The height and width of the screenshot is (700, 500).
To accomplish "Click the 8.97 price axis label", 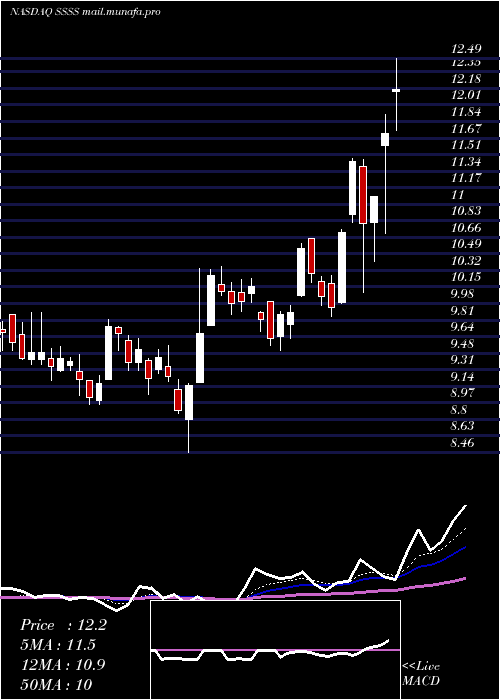I will pyautogui.click(x=463, y=393).
